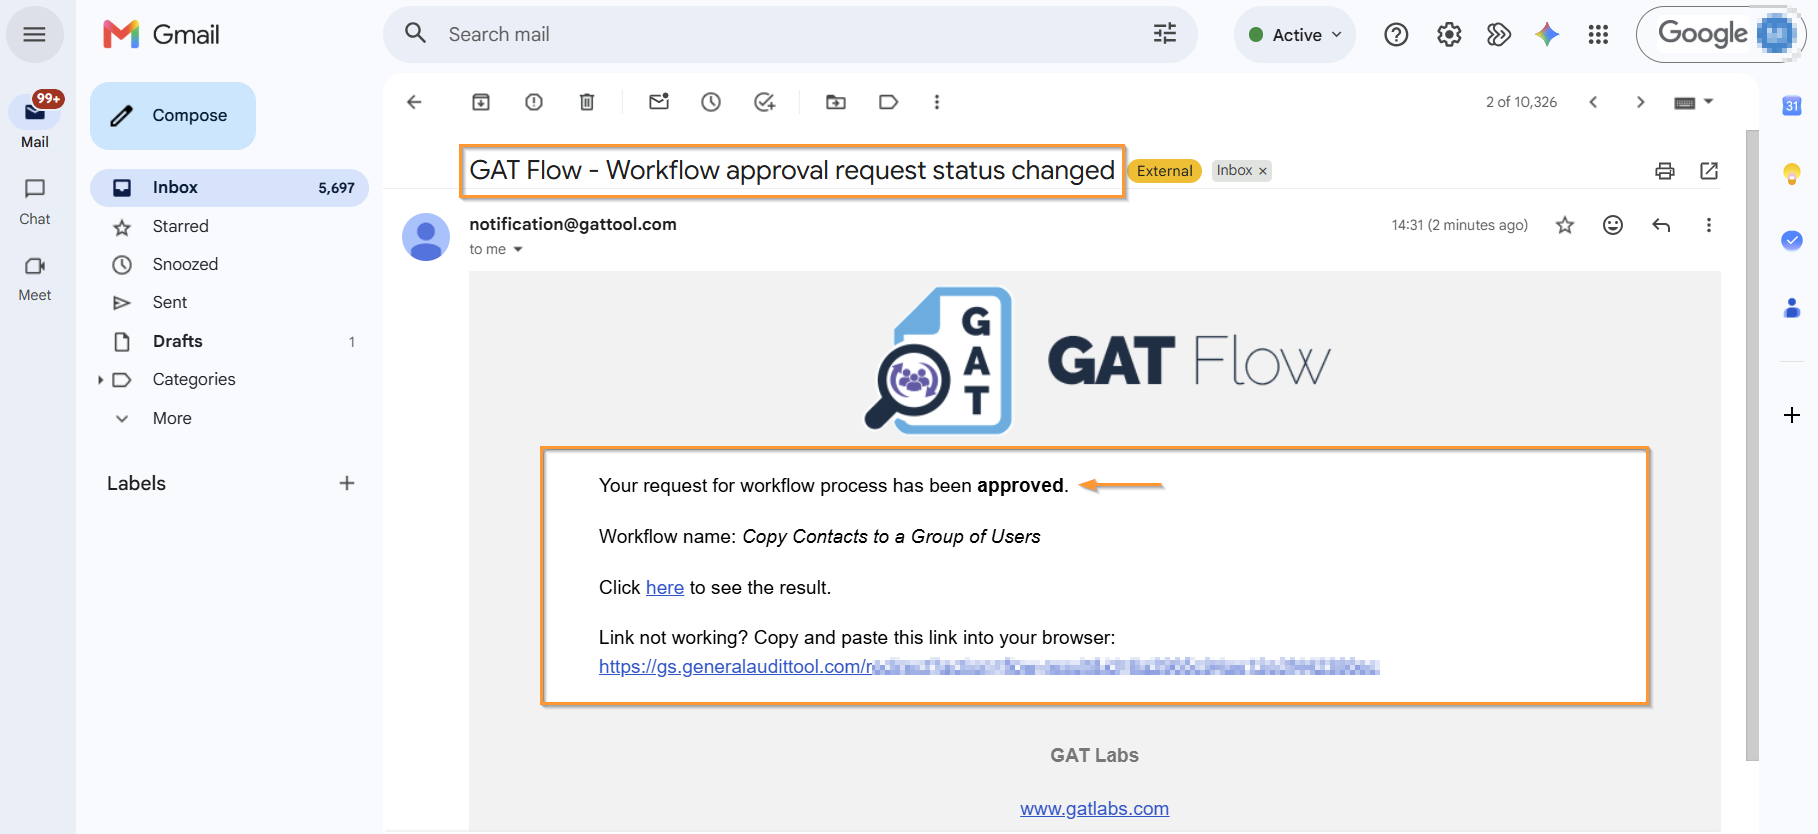Open Contacts side panel
The image size is (1818, 834).
click(x=1792, y=308)
